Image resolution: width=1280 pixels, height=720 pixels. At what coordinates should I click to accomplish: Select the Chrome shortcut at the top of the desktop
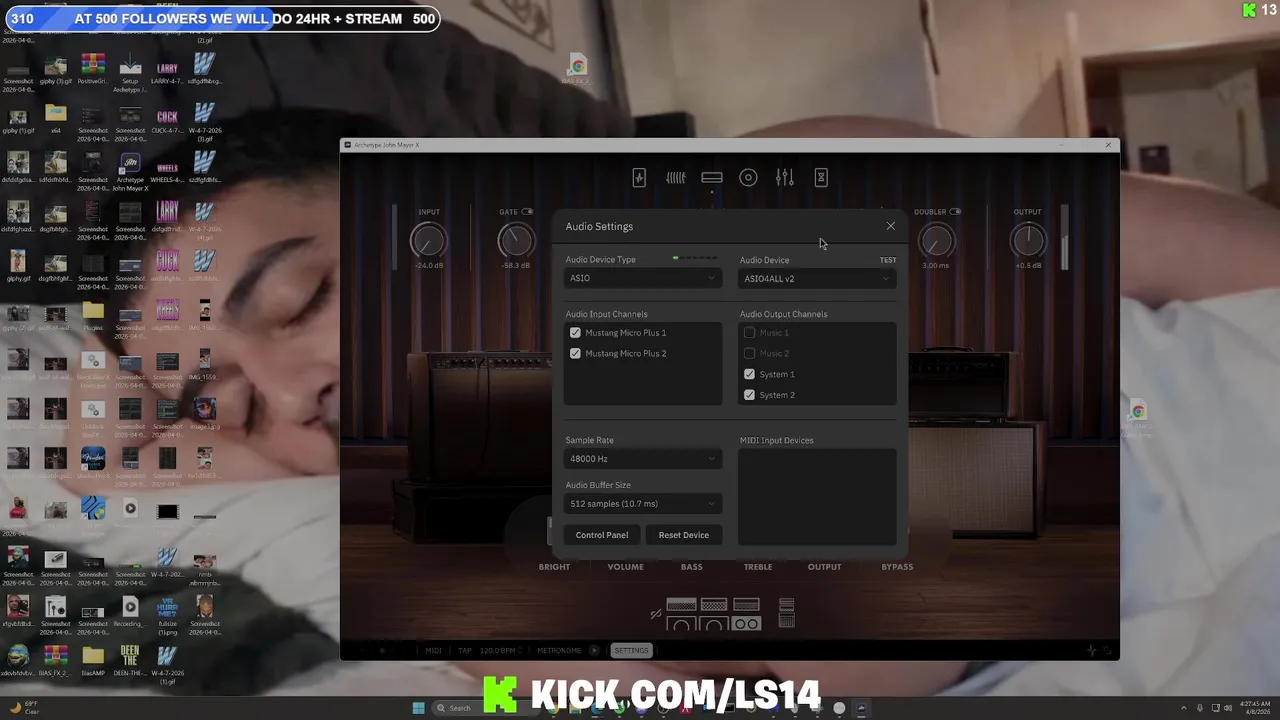point(577,69)
